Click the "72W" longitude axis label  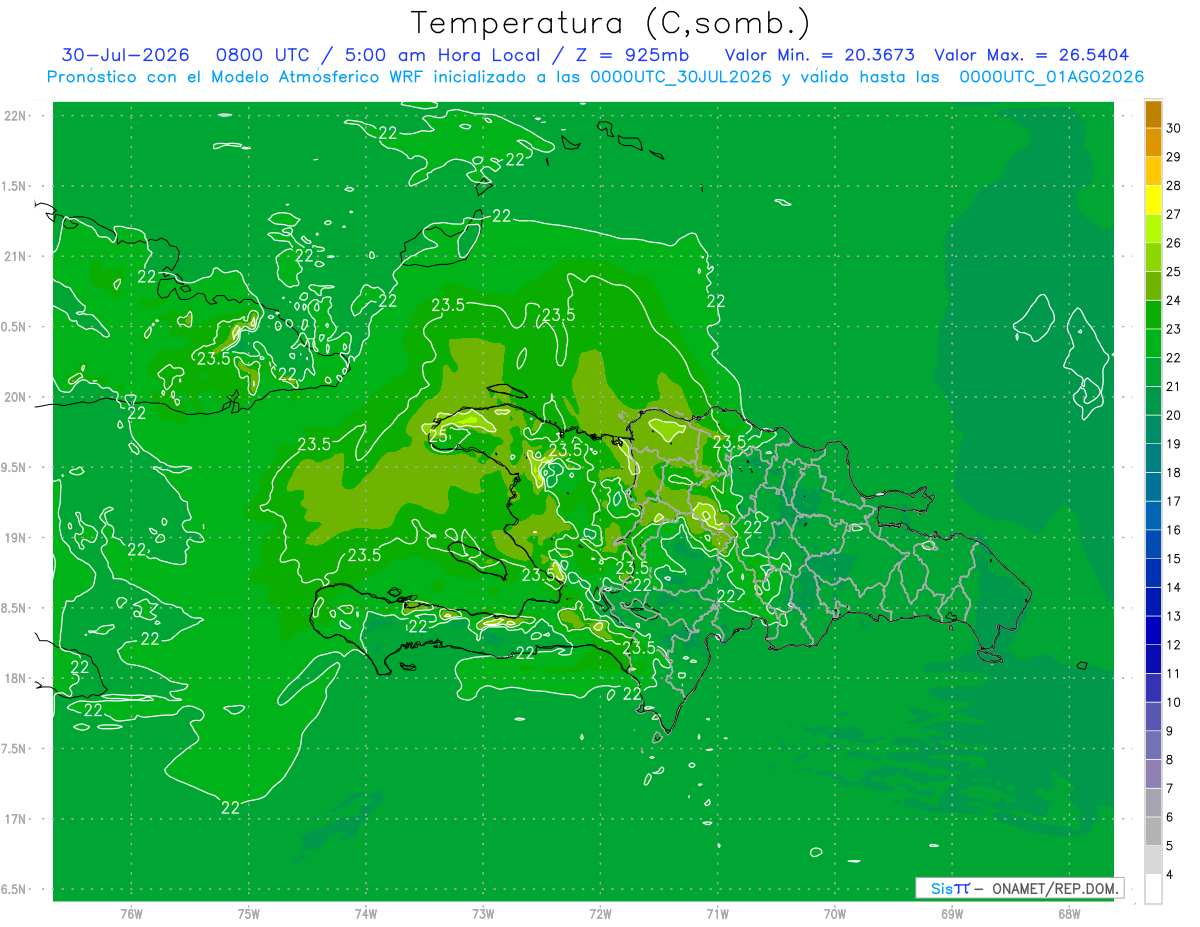[601, 914]
